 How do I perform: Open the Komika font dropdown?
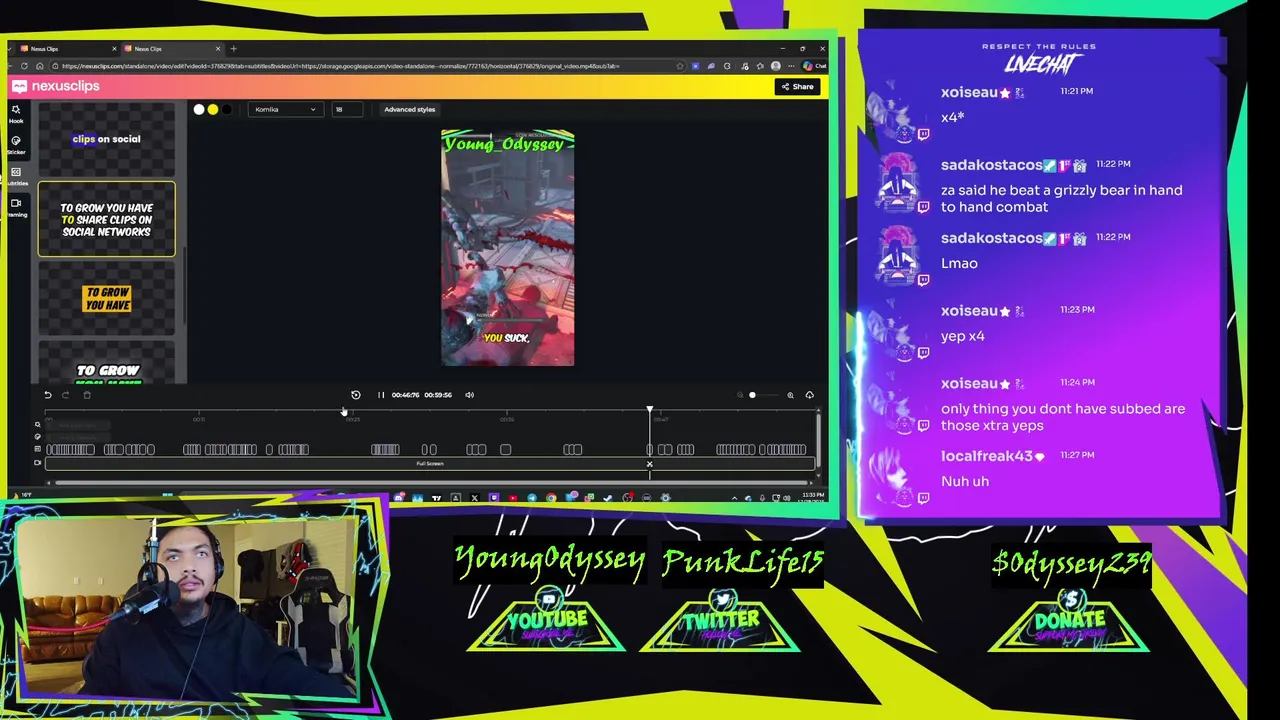coord(286,109)
